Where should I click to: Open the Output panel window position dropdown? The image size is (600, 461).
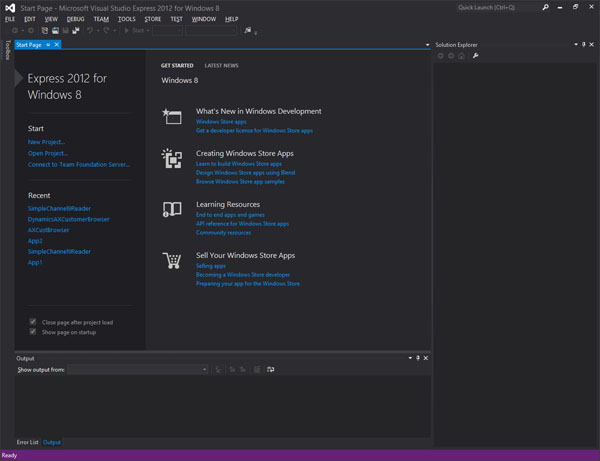tap(410, 358)
